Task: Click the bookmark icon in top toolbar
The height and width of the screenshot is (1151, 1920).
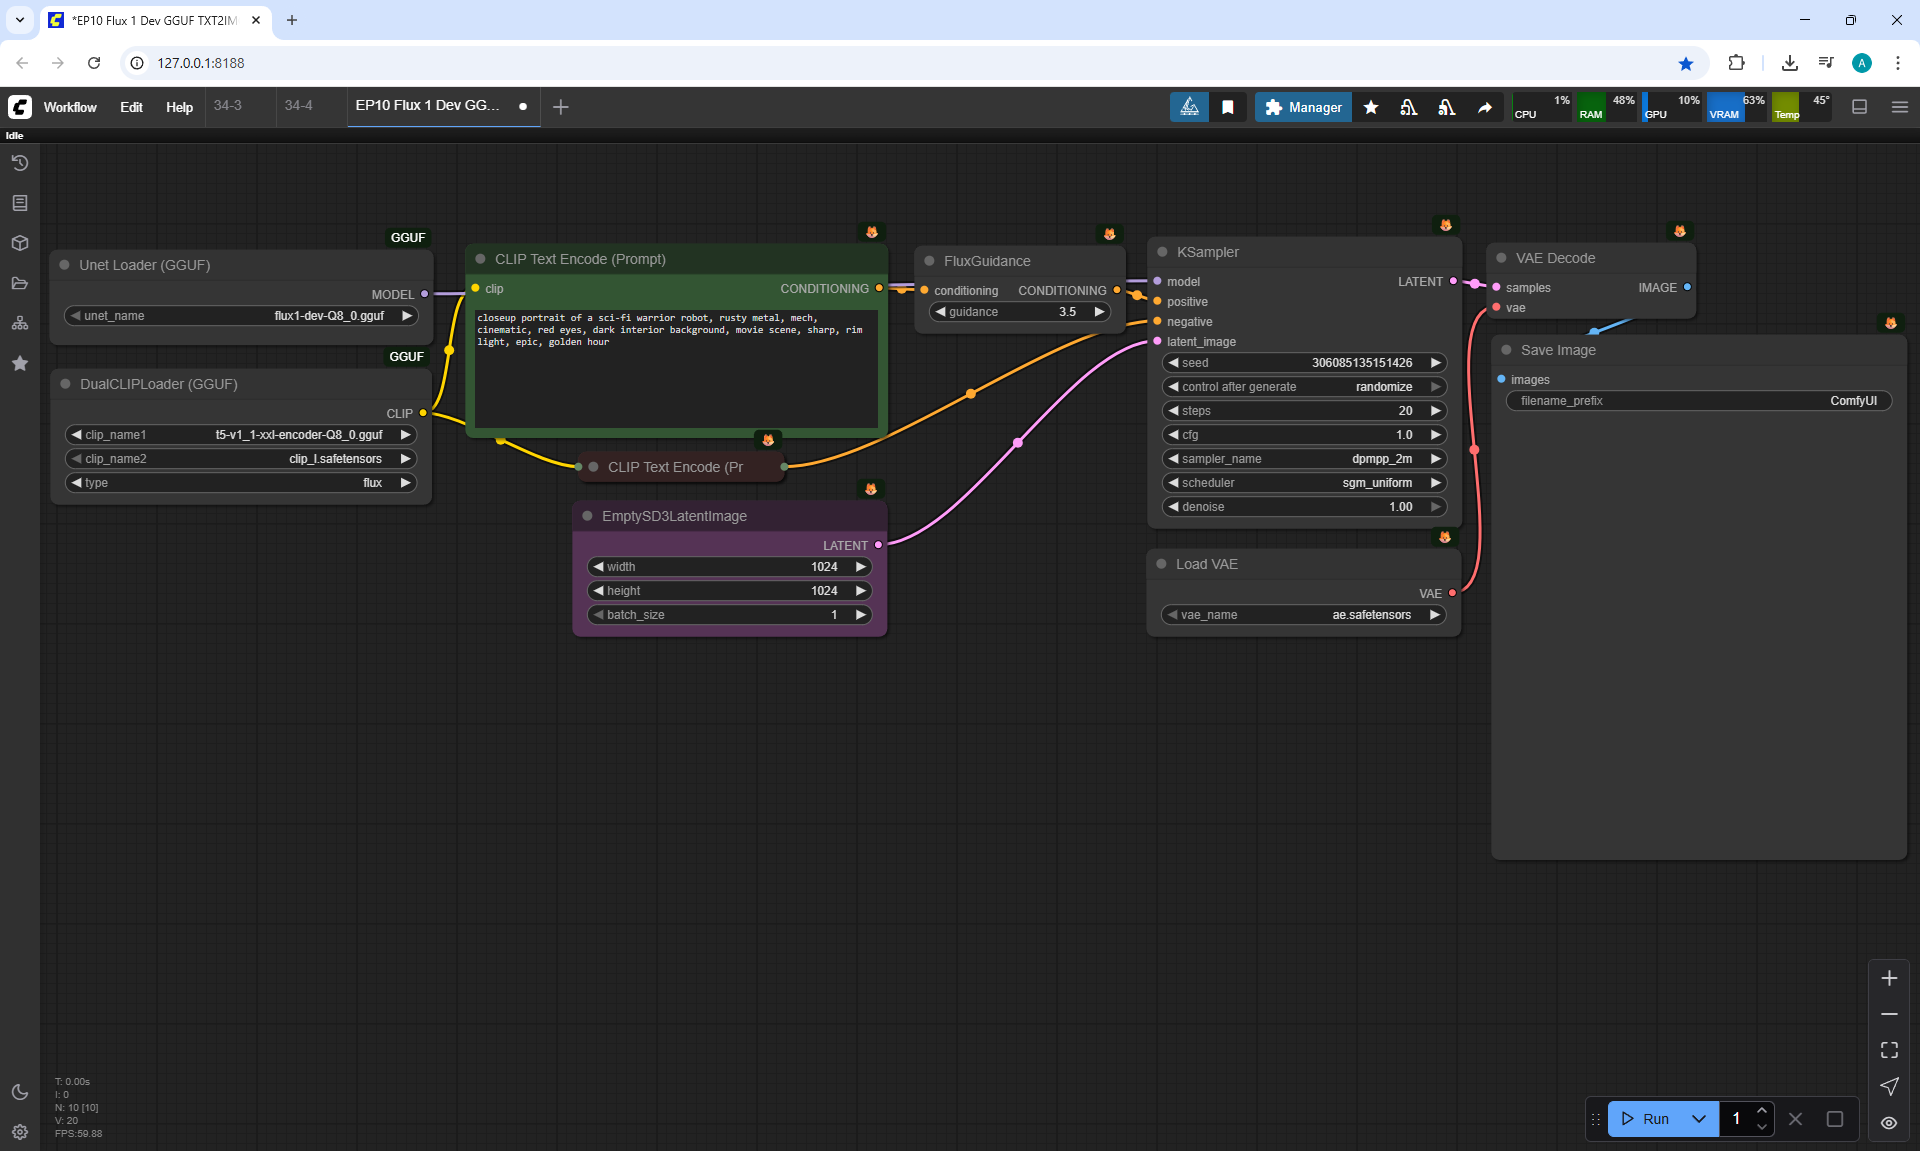Action: [x=1228, y=107]
